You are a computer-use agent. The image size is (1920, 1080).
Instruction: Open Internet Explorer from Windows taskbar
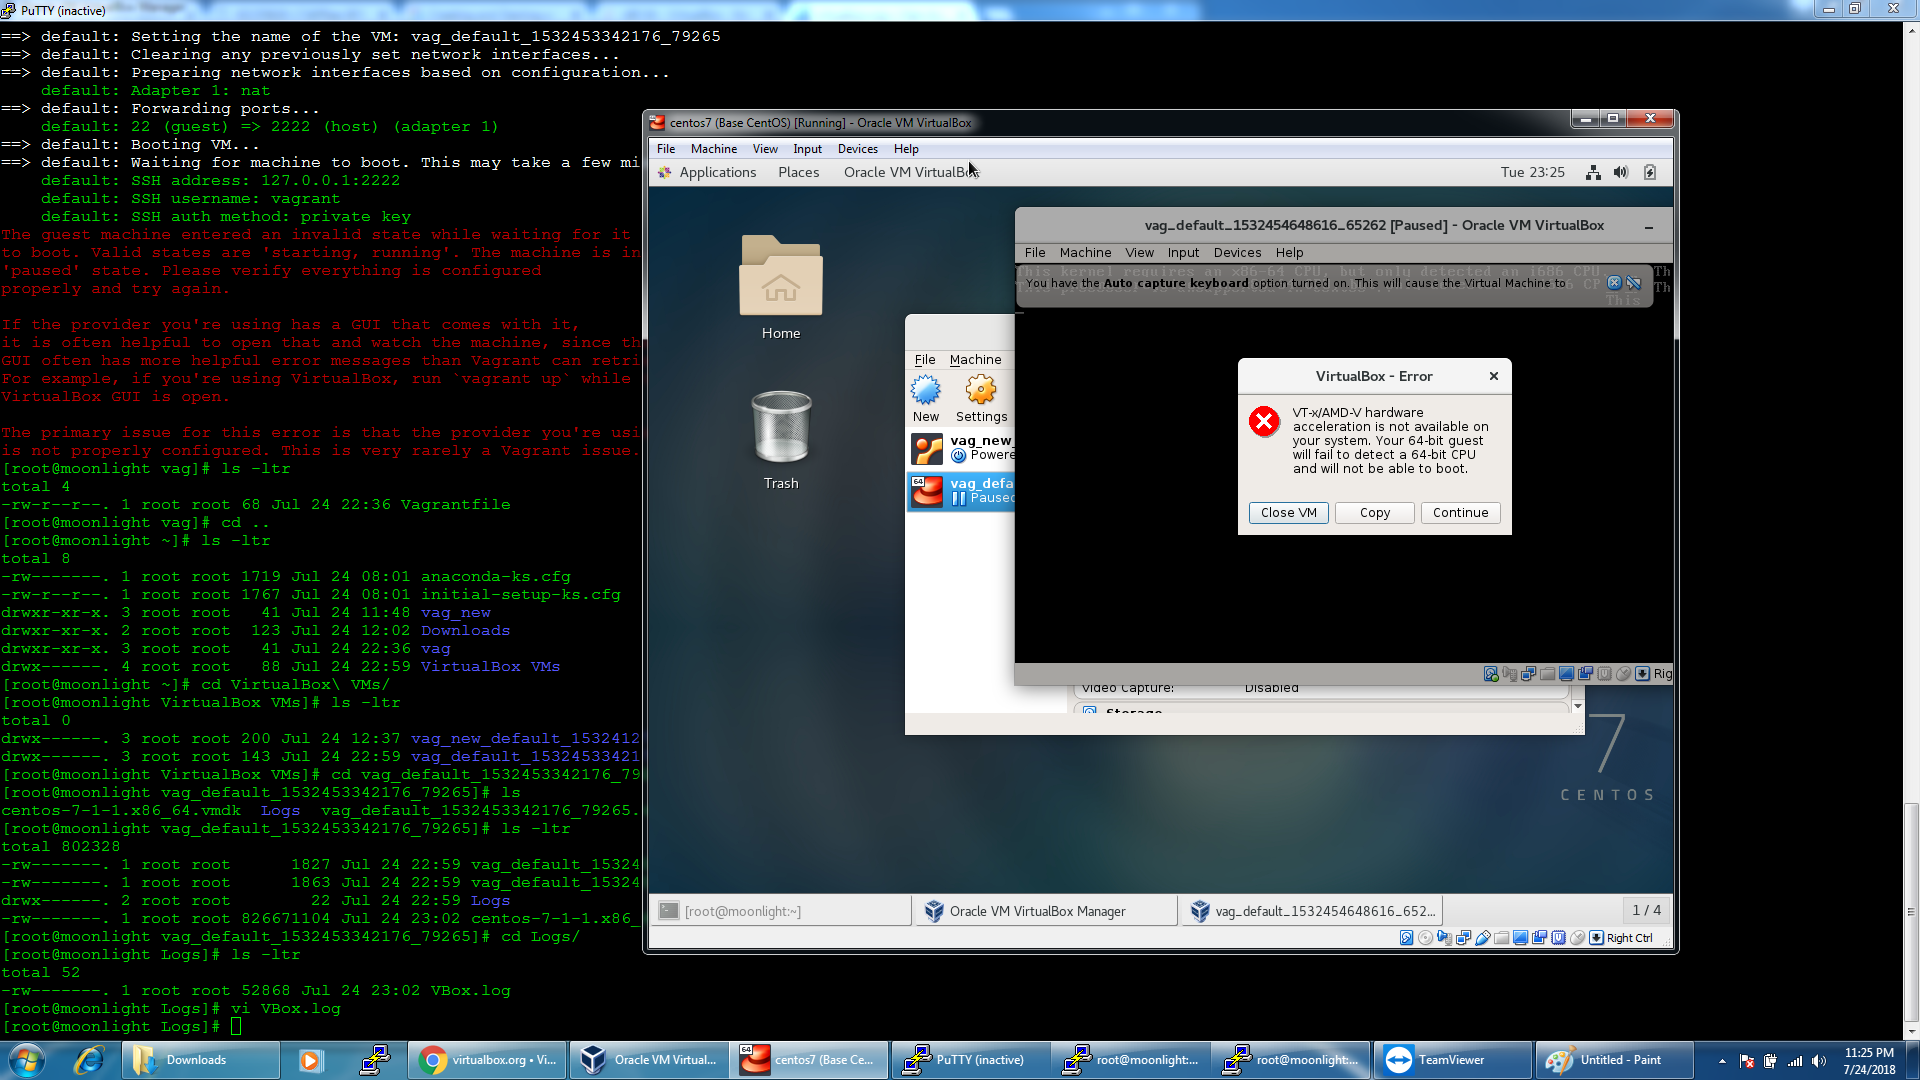[90, 1060]
